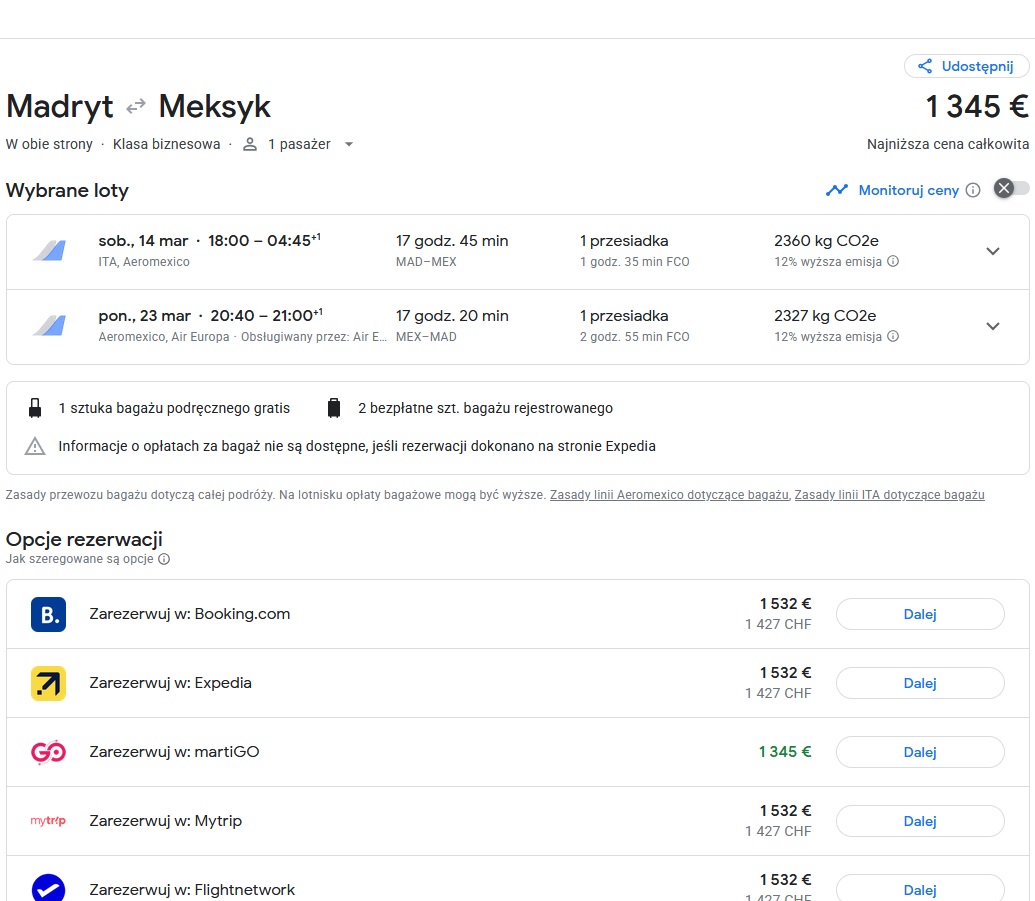1035x901 pixels.
Task: Click the Booking.com logo icon
Action: coord(48,615)
